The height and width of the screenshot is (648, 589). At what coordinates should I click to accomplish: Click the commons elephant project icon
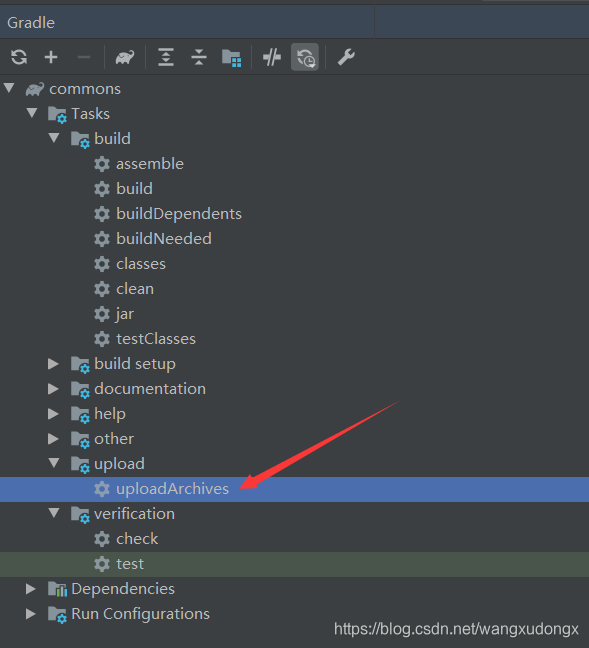point(35,89)
